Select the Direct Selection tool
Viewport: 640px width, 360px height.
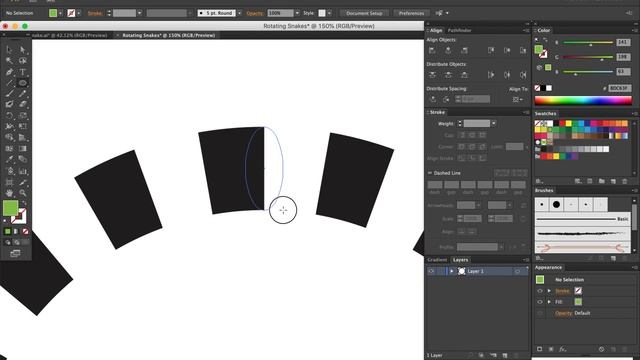(23, 50)
